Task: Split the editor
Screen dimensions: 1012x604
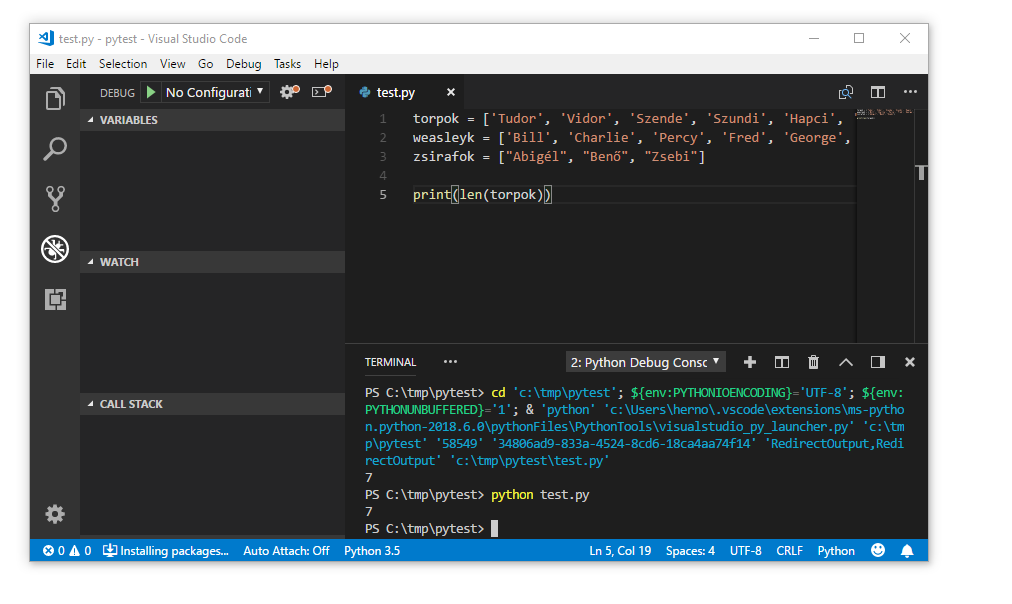Action: pyautogui.click(x=878, y=92)
